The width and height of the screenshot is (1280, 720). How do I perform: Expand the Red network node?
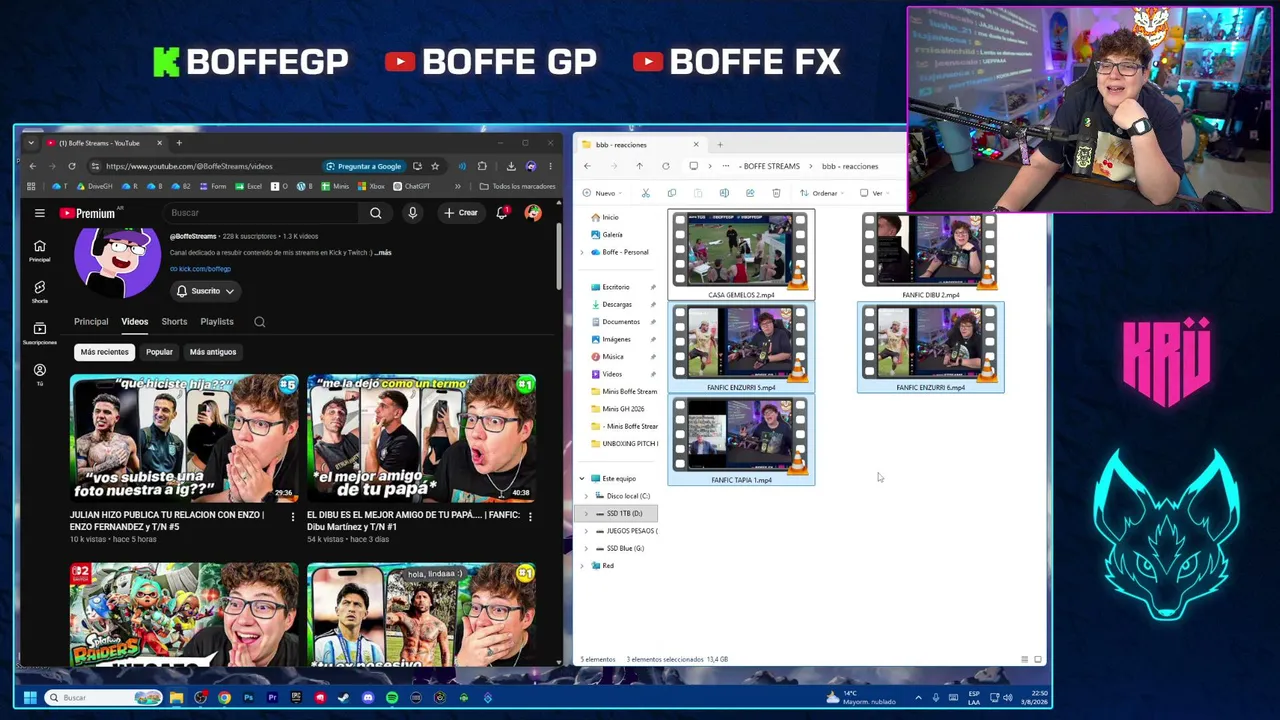click(582, 566)
